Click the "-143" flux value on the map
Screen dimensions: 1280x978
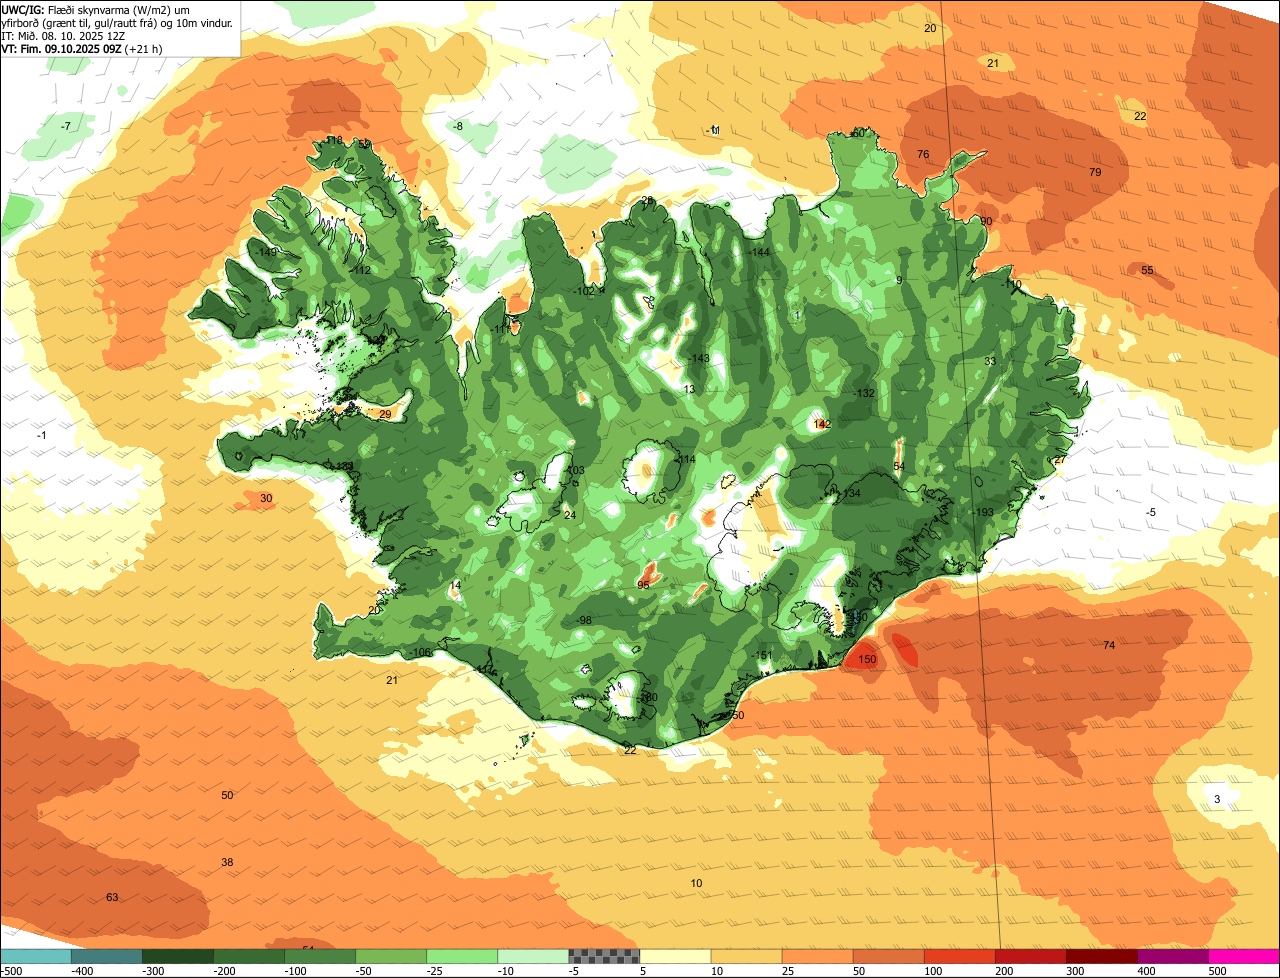click(x=699, y=359)
